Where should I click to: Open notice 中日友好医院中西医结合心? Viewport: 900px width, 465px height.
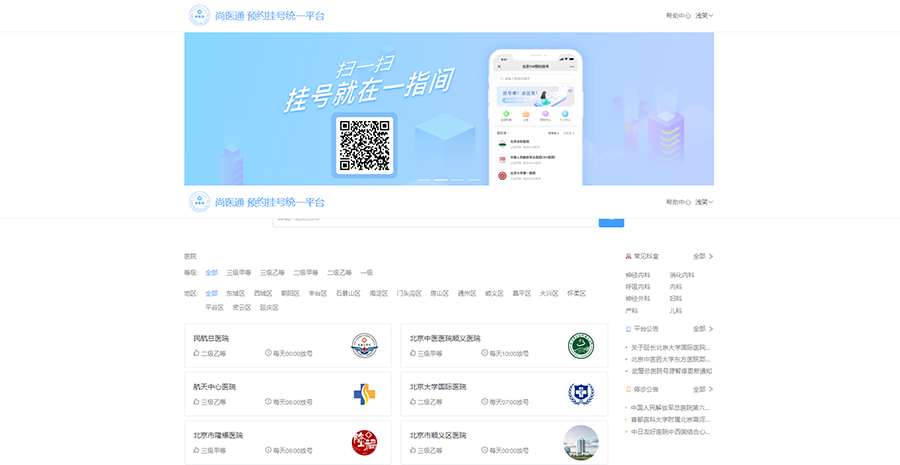[670, 432]
